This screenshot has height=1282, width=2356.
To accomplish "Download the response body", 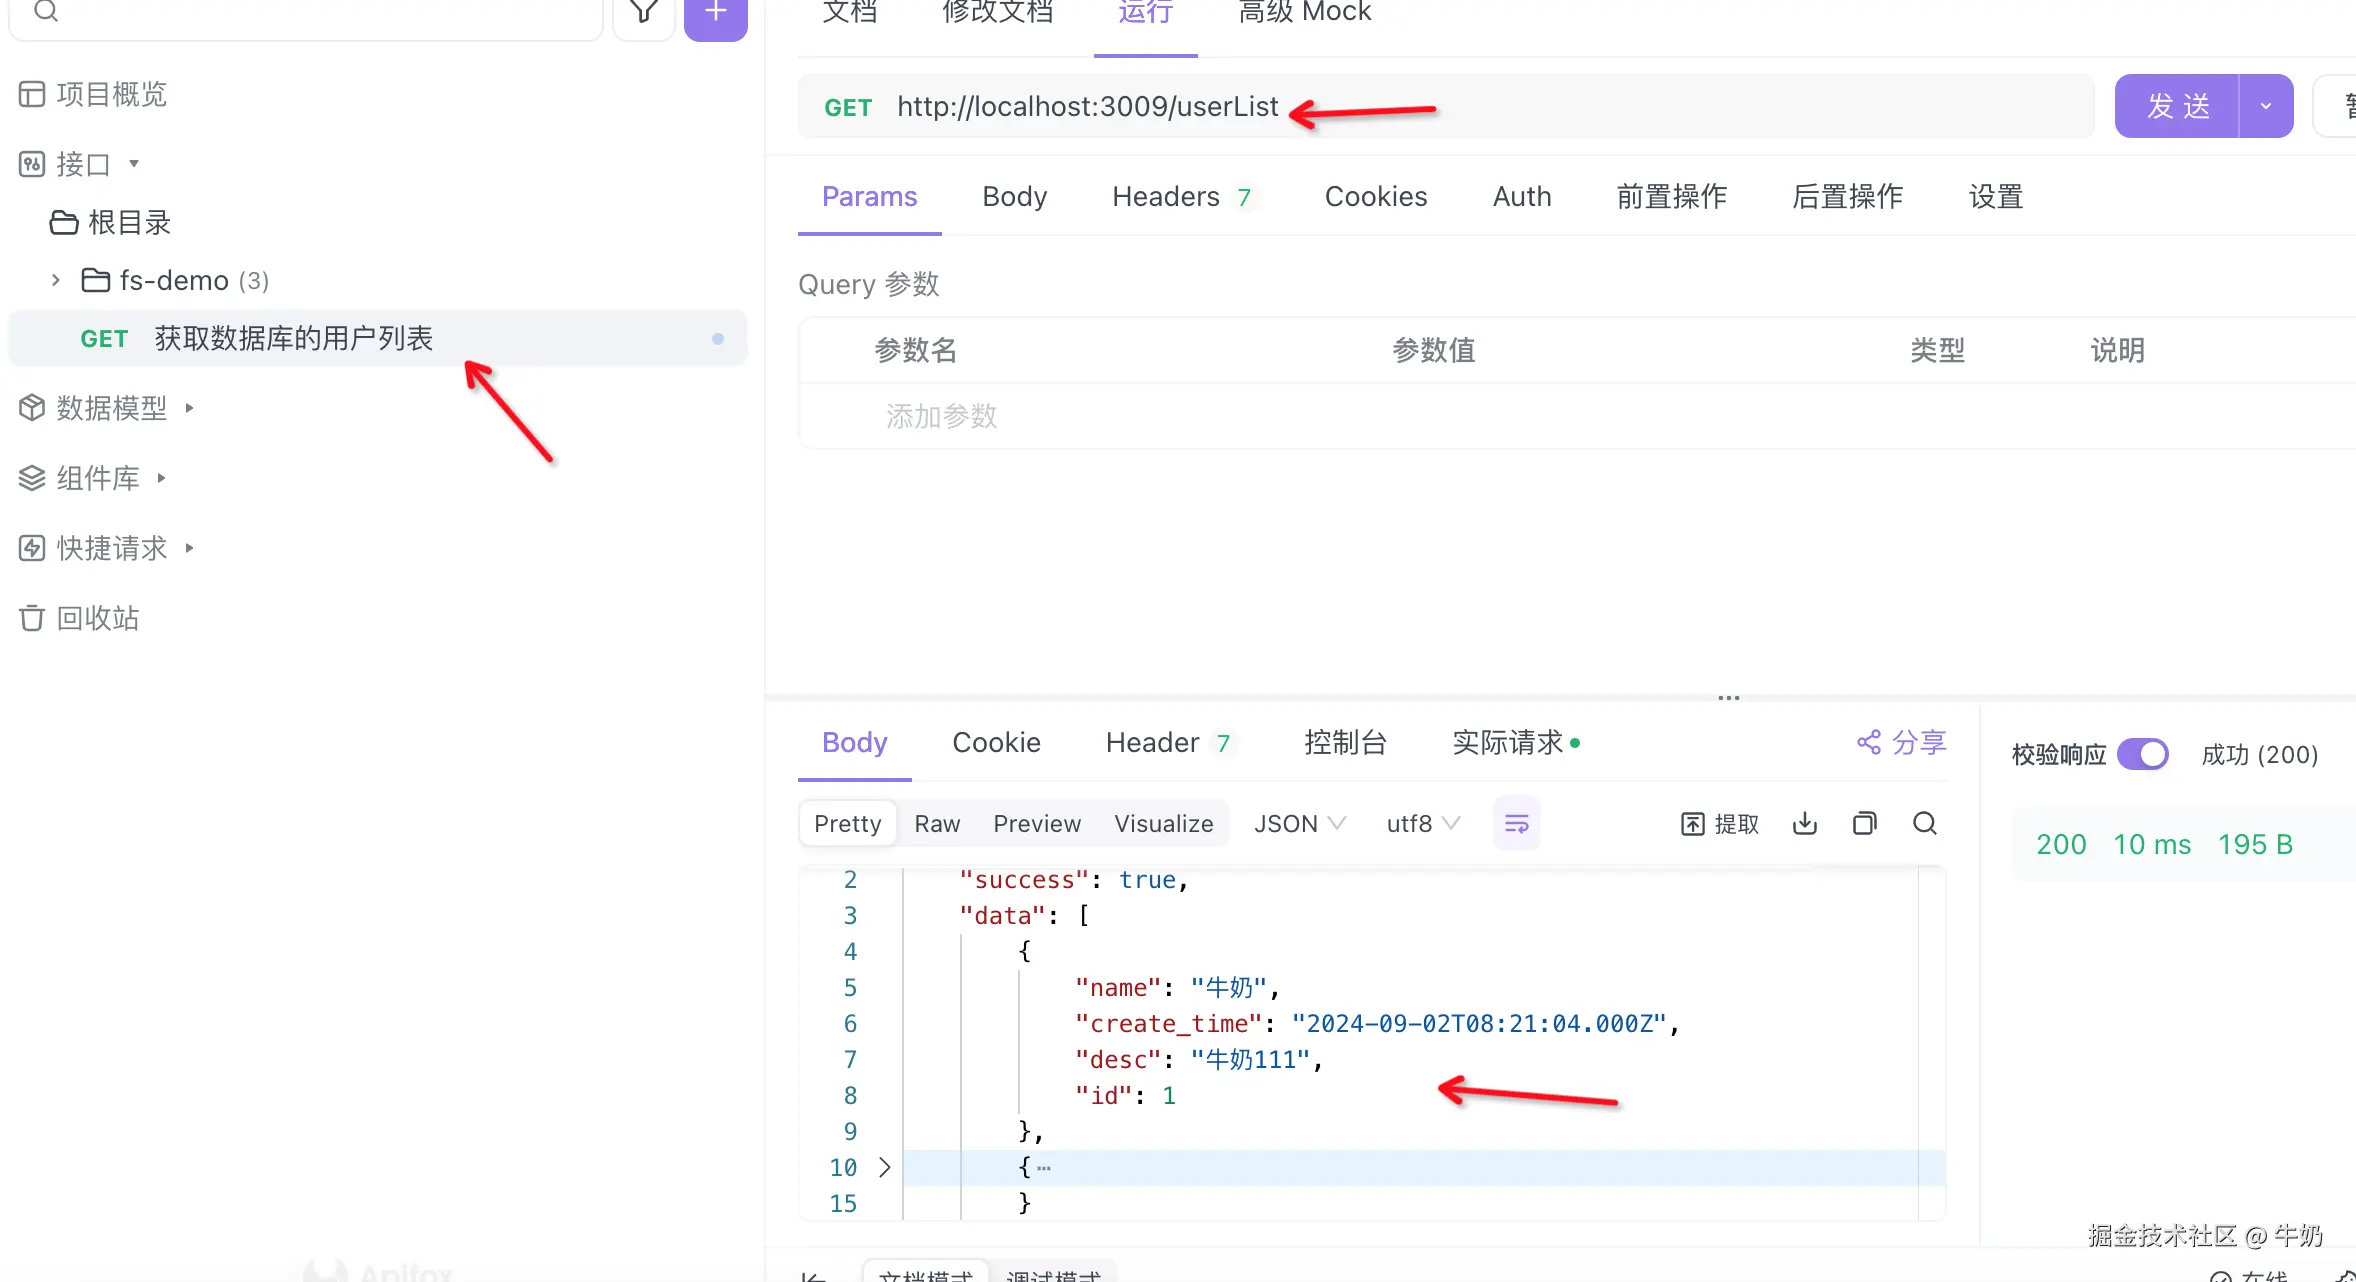I will click(x=1804, y=823).
